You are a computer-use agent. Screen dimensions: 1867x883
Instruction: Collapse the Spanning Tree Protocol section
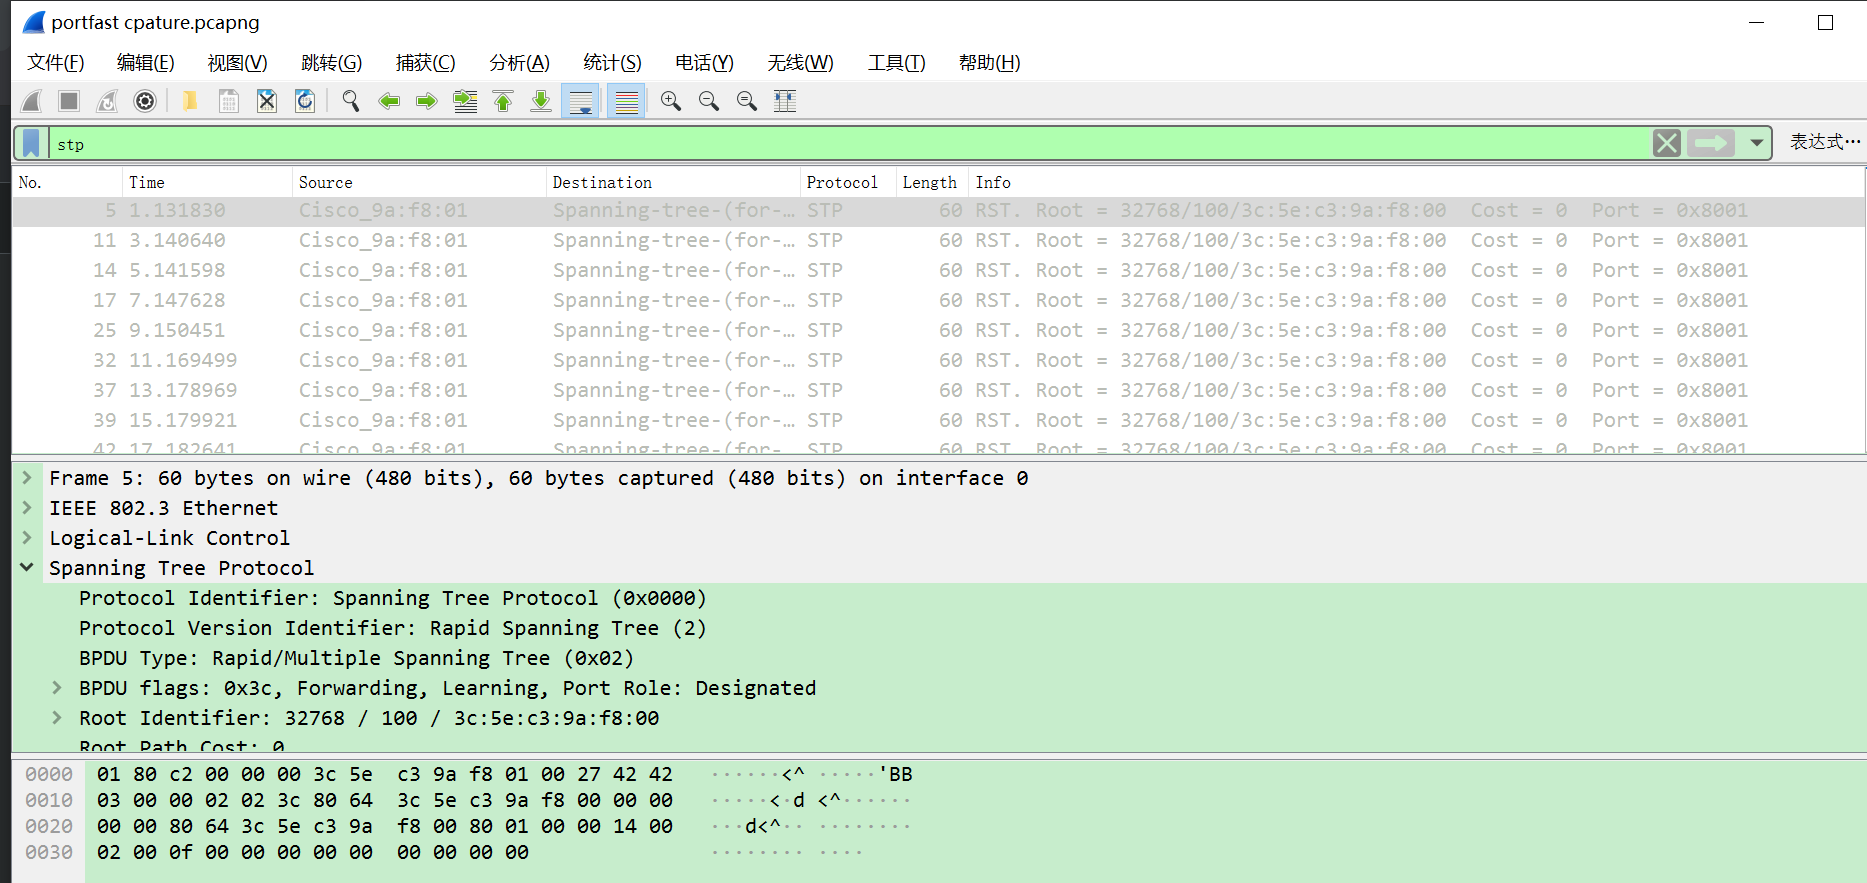pyautogui.click(x=28, y=568)
